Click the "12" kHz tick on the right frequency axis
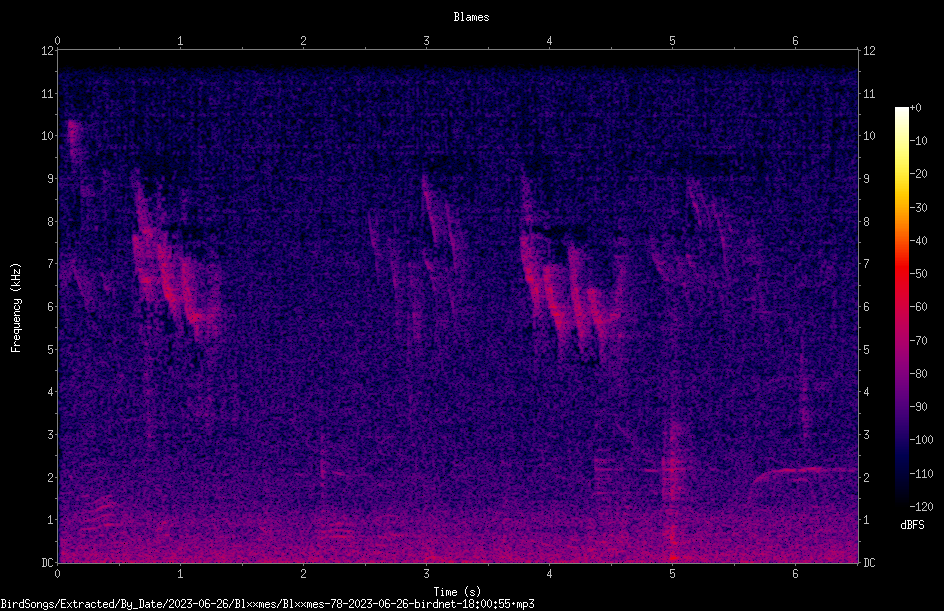The image size is (944, 611). point(869,51)
